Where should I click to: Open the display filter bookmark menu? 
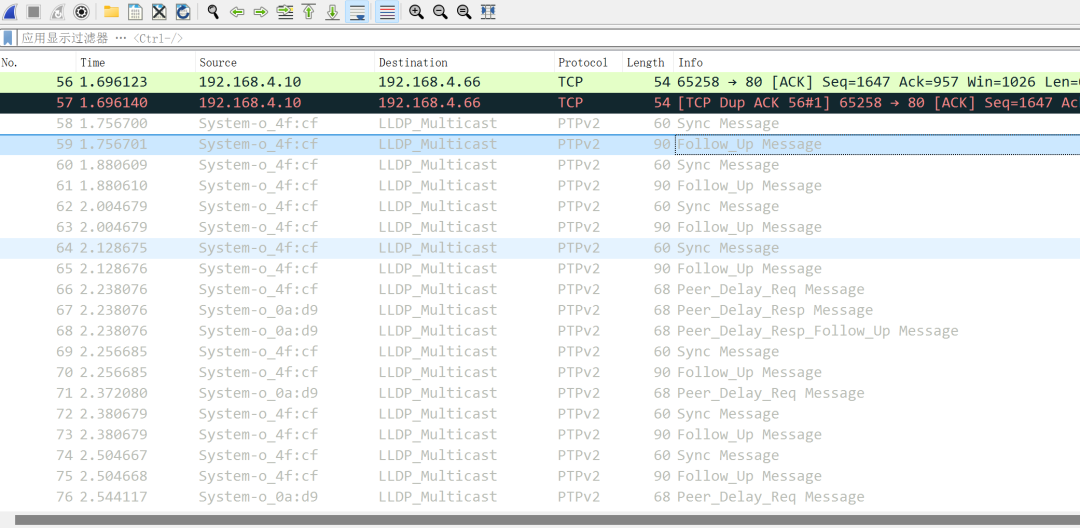8,38
